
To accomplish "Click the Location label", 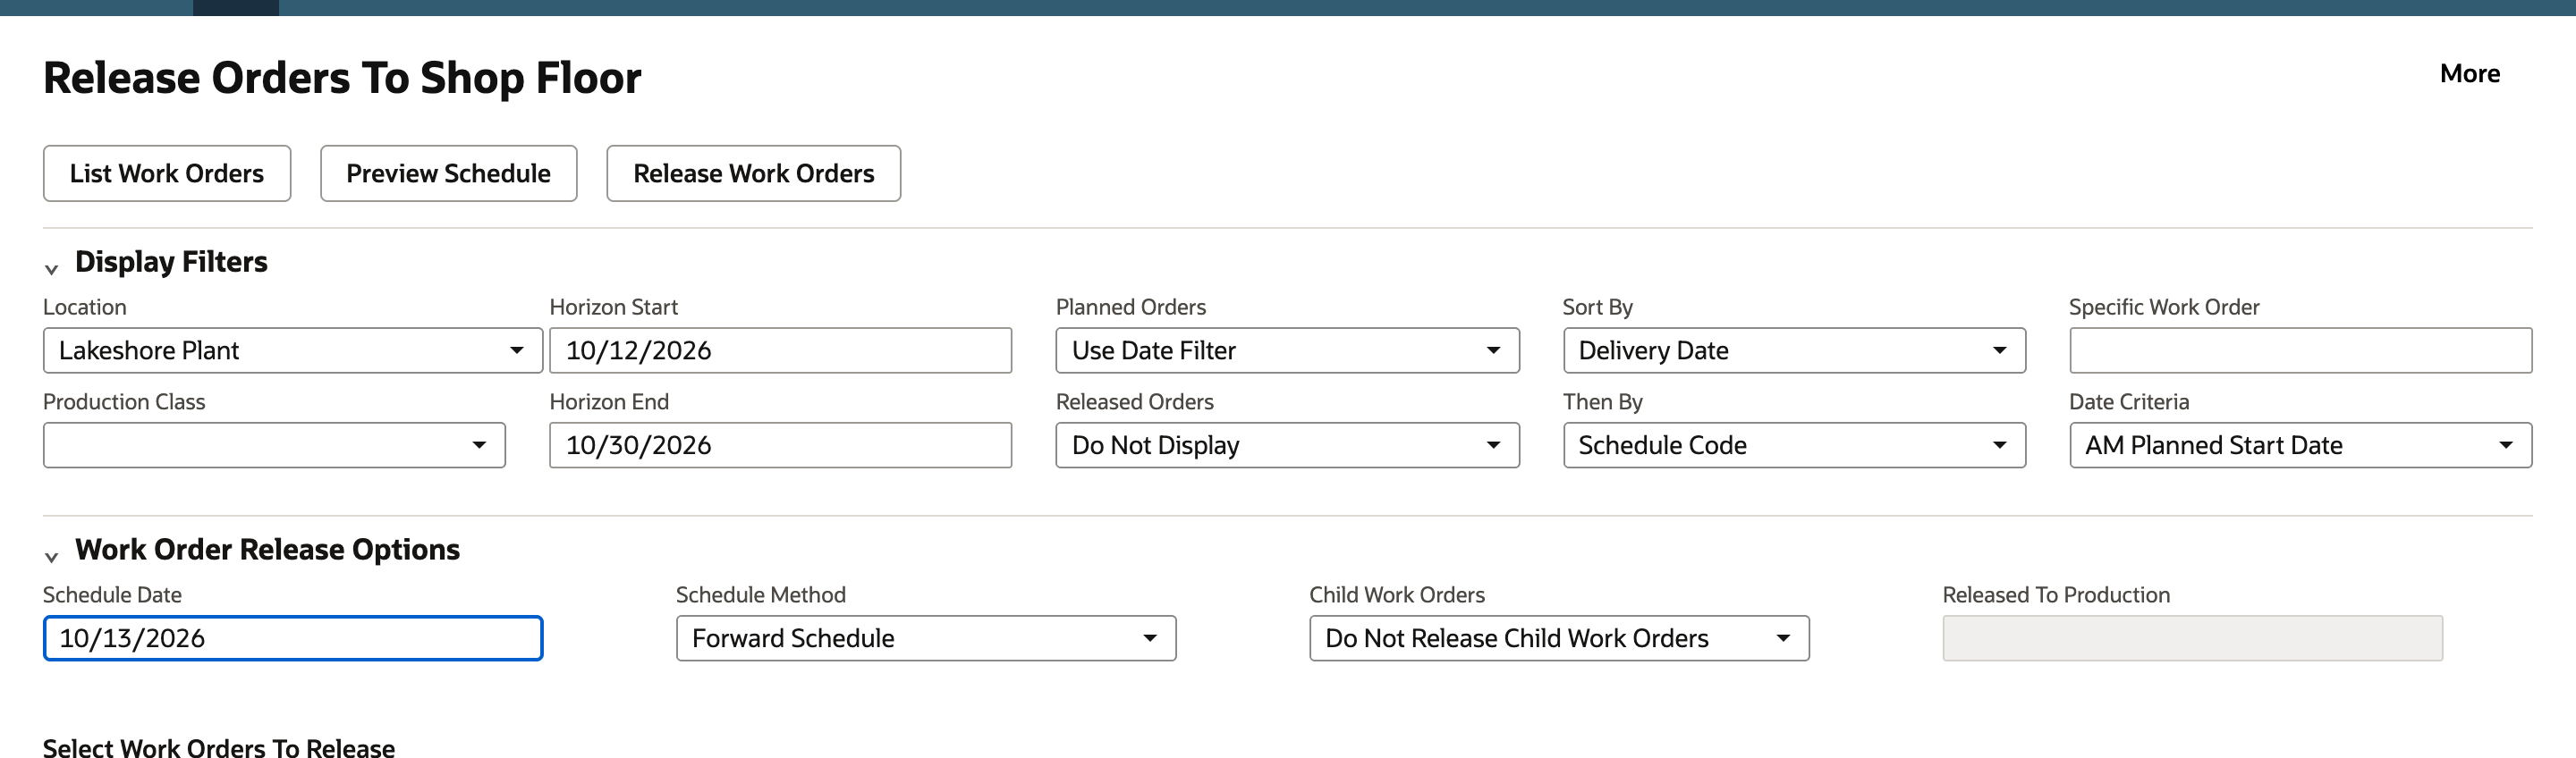I will click(85, 307).
